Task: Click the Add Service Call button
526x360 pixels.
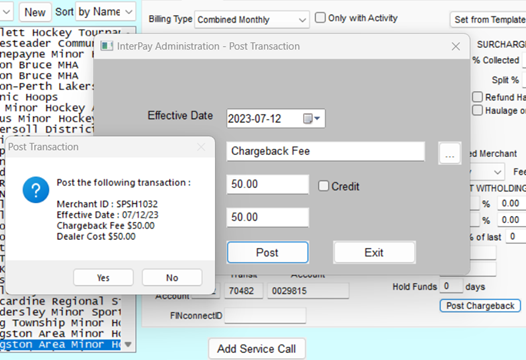Action: click(x=257, y=349)
